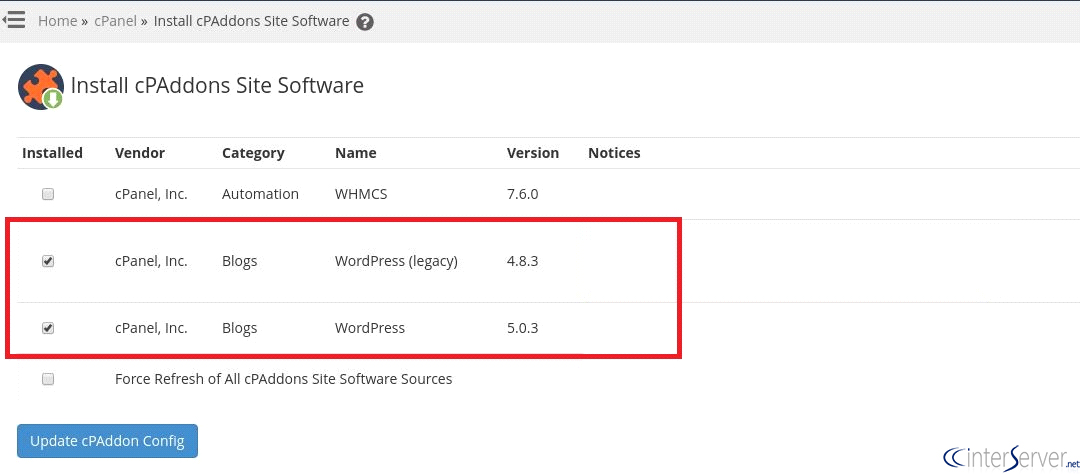The width and height of the screenshot is (1080, 474).
Task: Click Update cPAddon Config button
Action: 107,441
